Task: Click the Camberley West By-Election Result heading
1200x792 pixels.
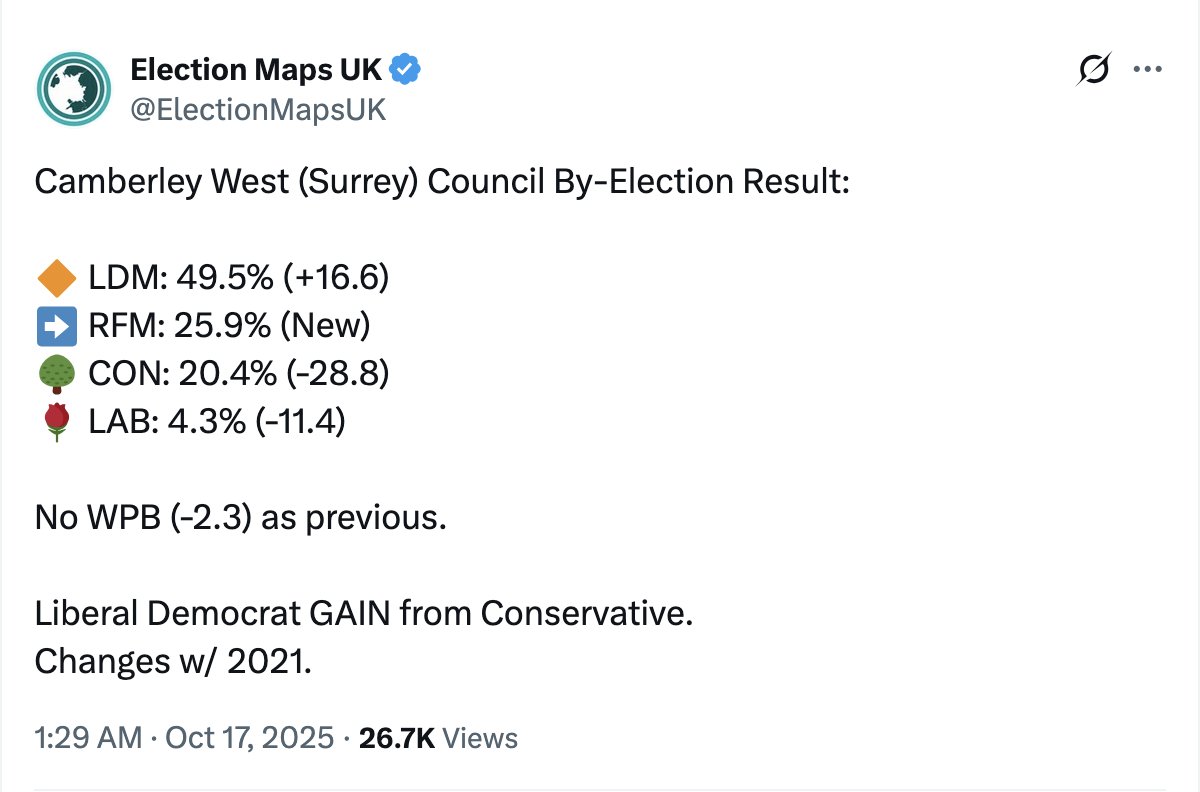Action: tap(441, 183)
